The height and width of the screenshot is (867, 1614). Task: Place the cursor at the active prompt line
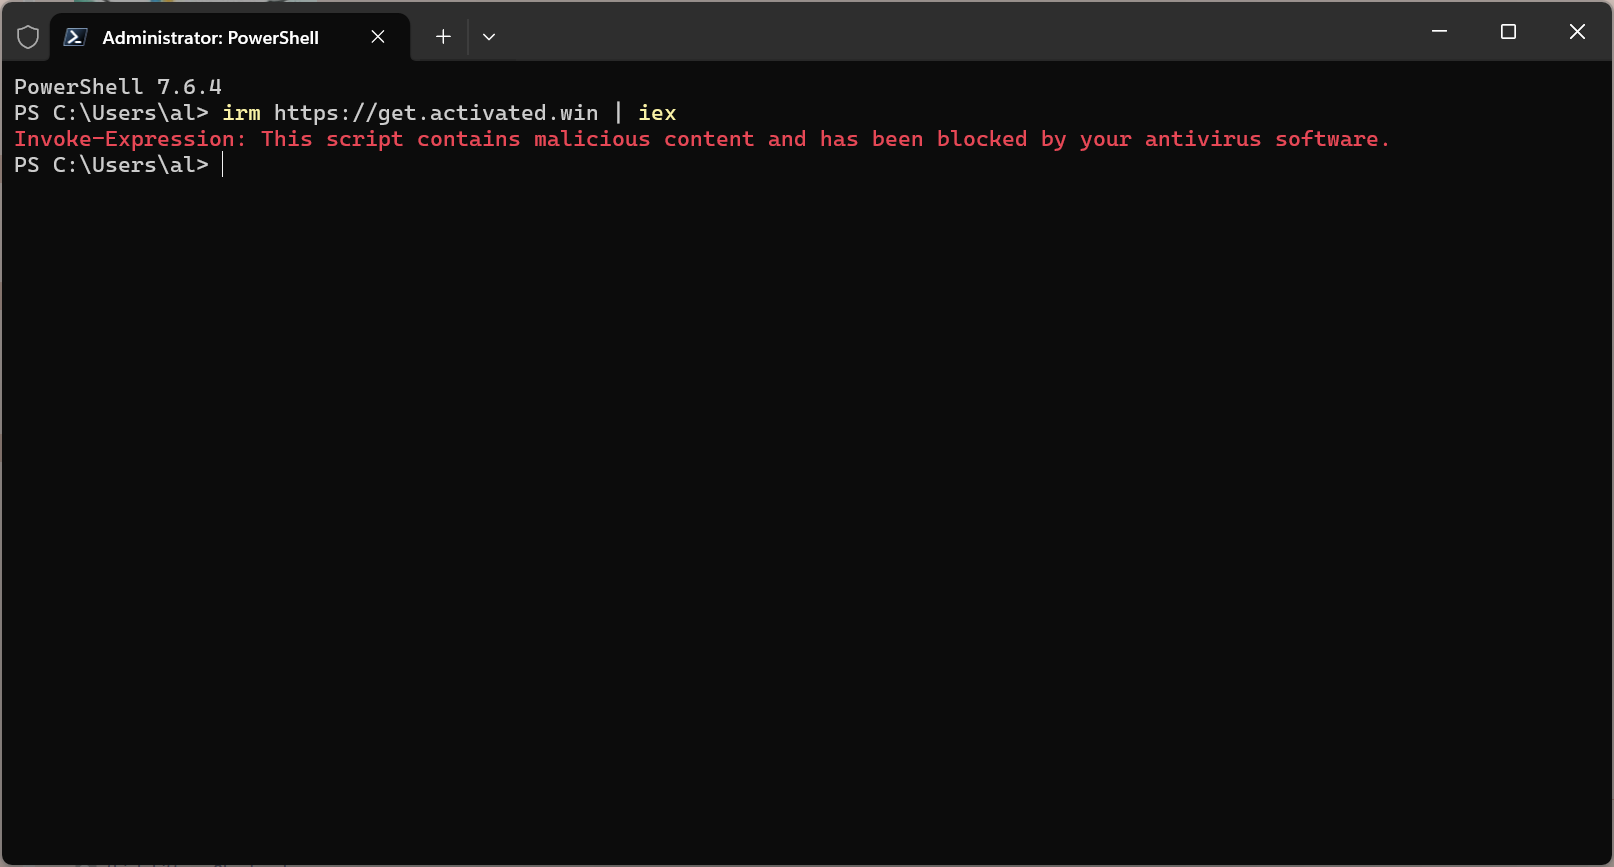pos(223,165)
